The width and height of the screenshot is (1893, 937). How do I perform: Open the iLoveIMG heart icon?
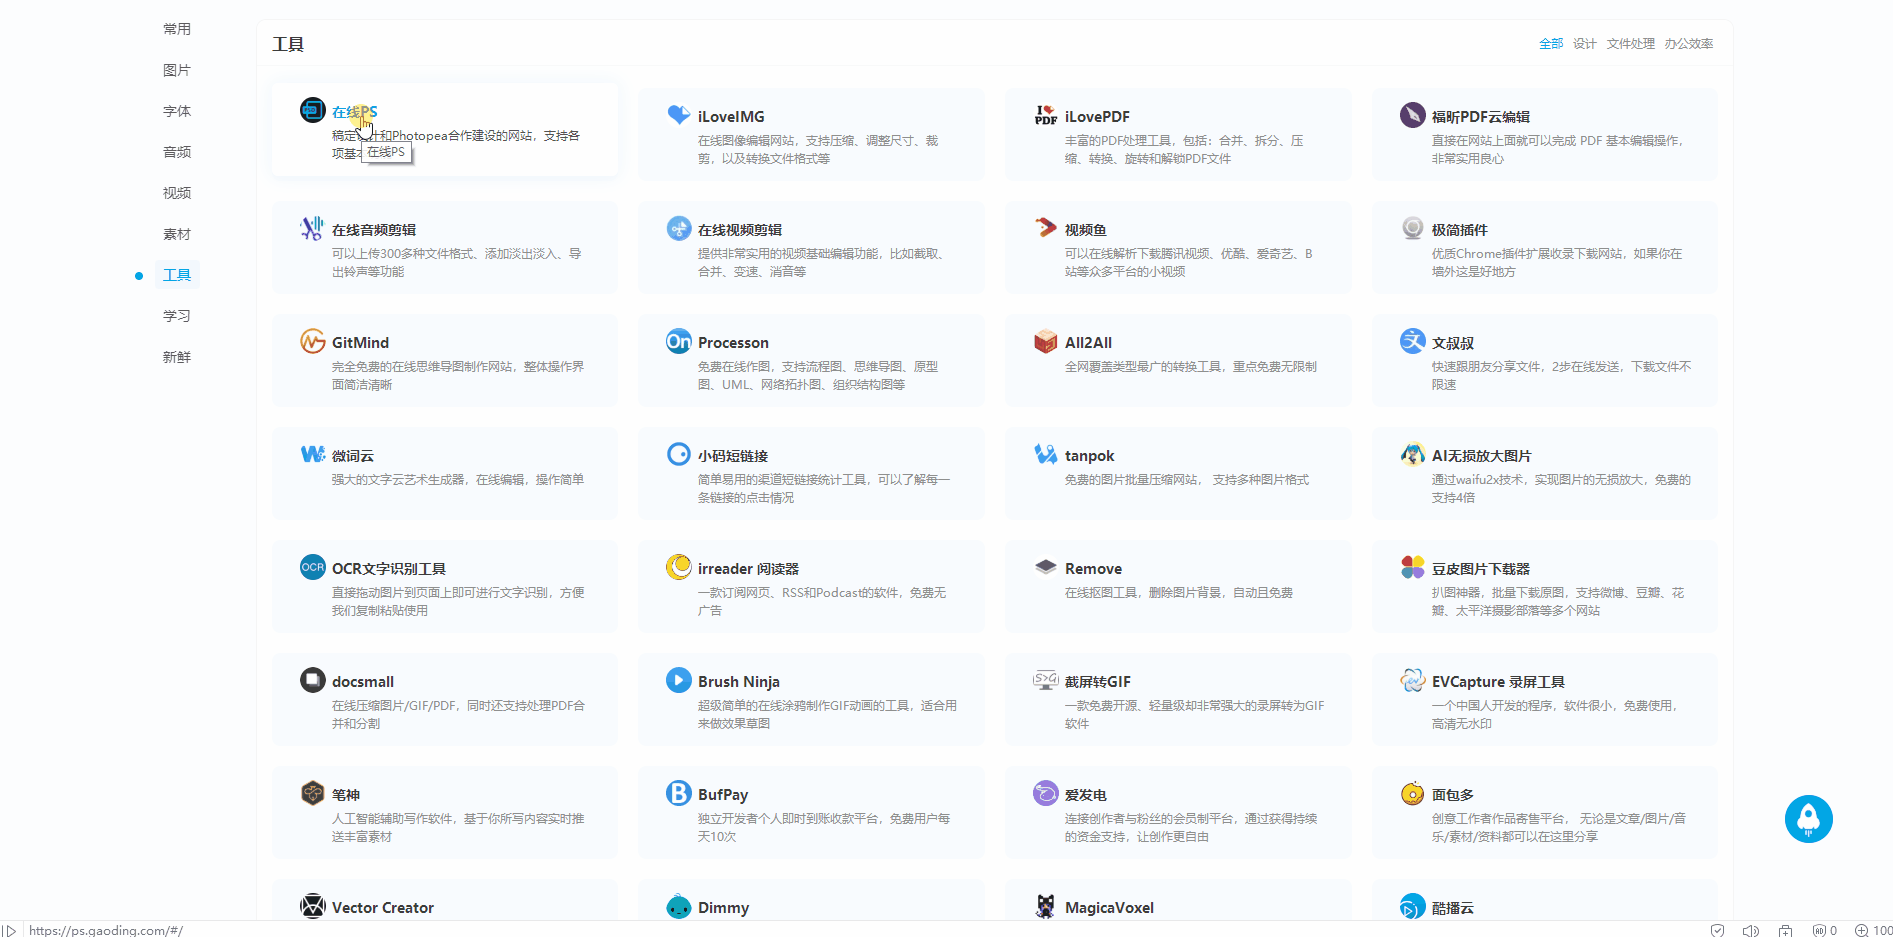[679, 115]
